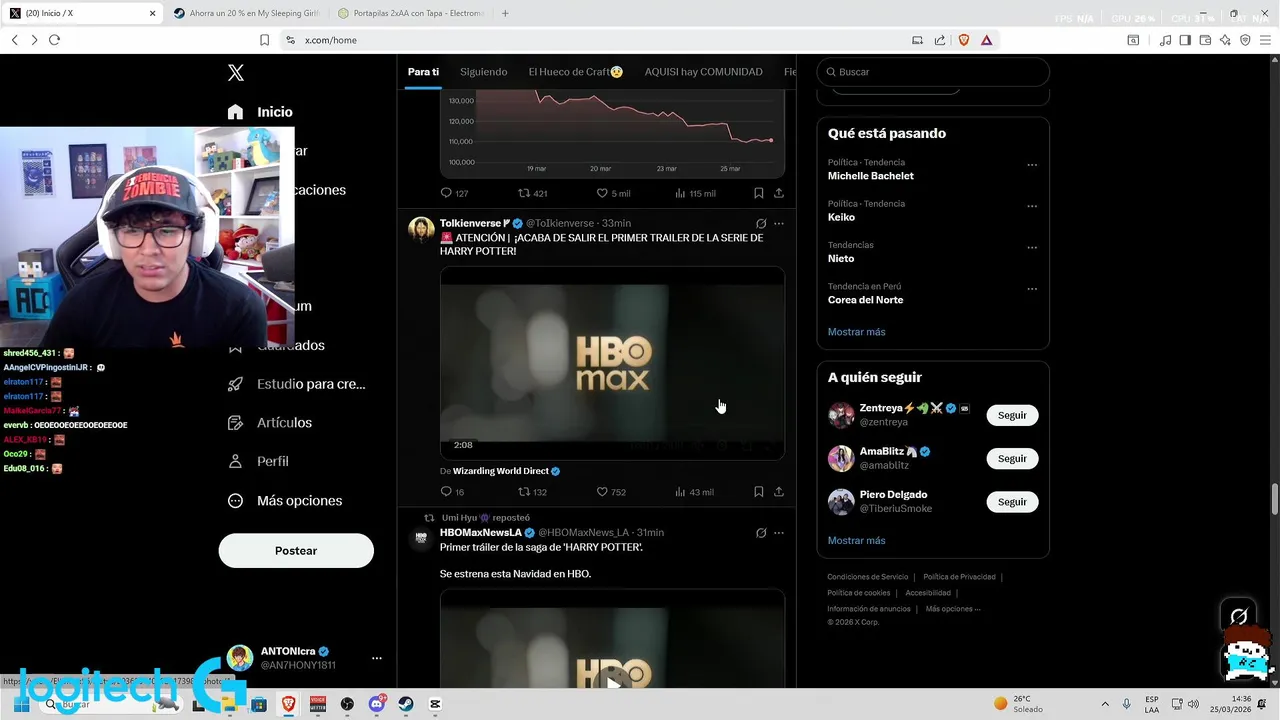
Task: Reload the current page
Action: (54, 40)
